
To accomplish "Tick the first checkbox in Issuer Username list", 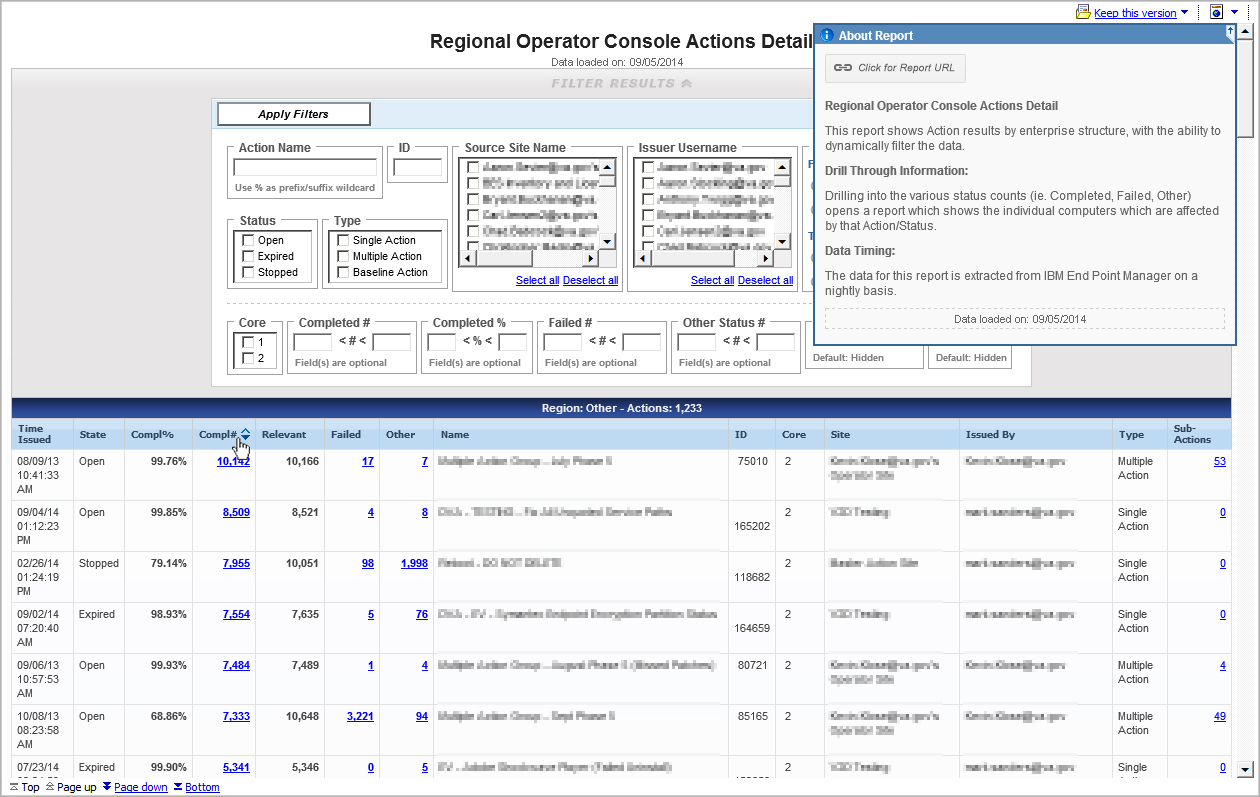I will pos(649,168).
